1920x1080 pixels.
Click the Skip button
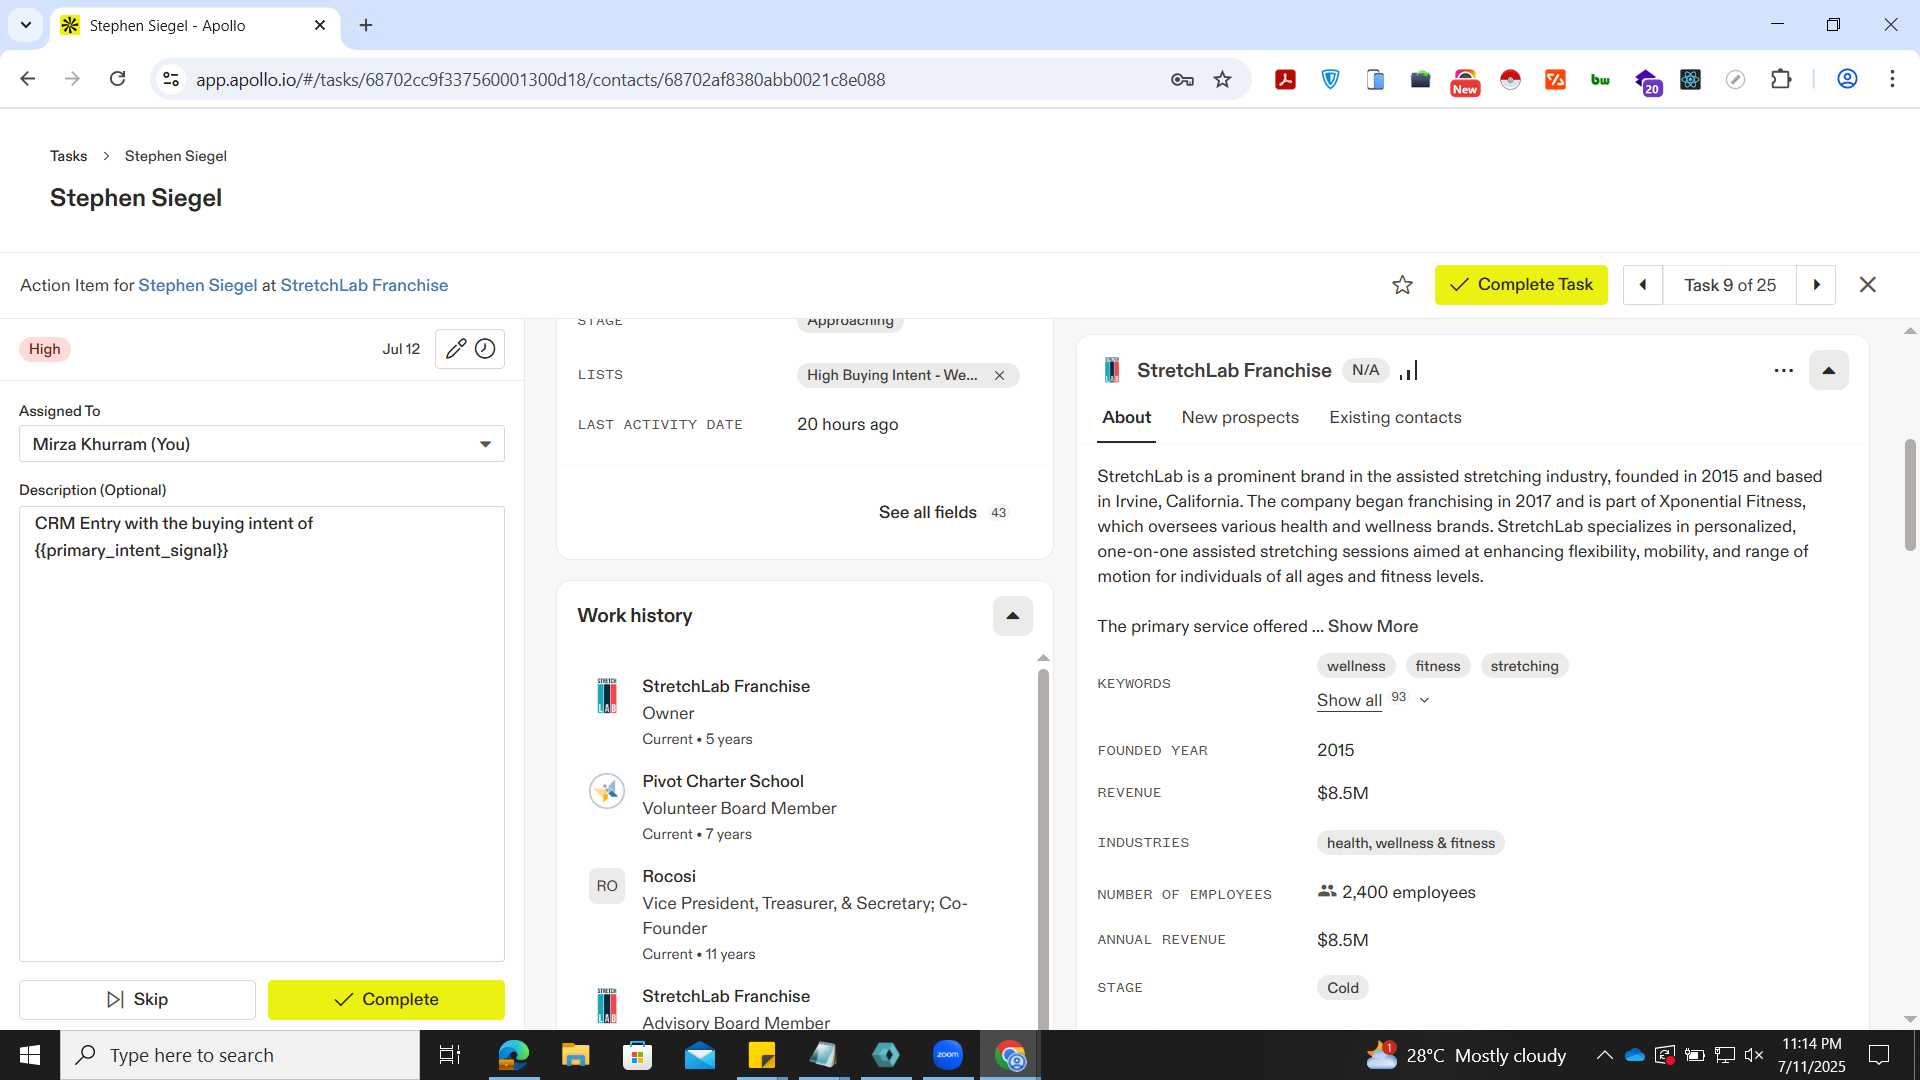(137, 1000)
